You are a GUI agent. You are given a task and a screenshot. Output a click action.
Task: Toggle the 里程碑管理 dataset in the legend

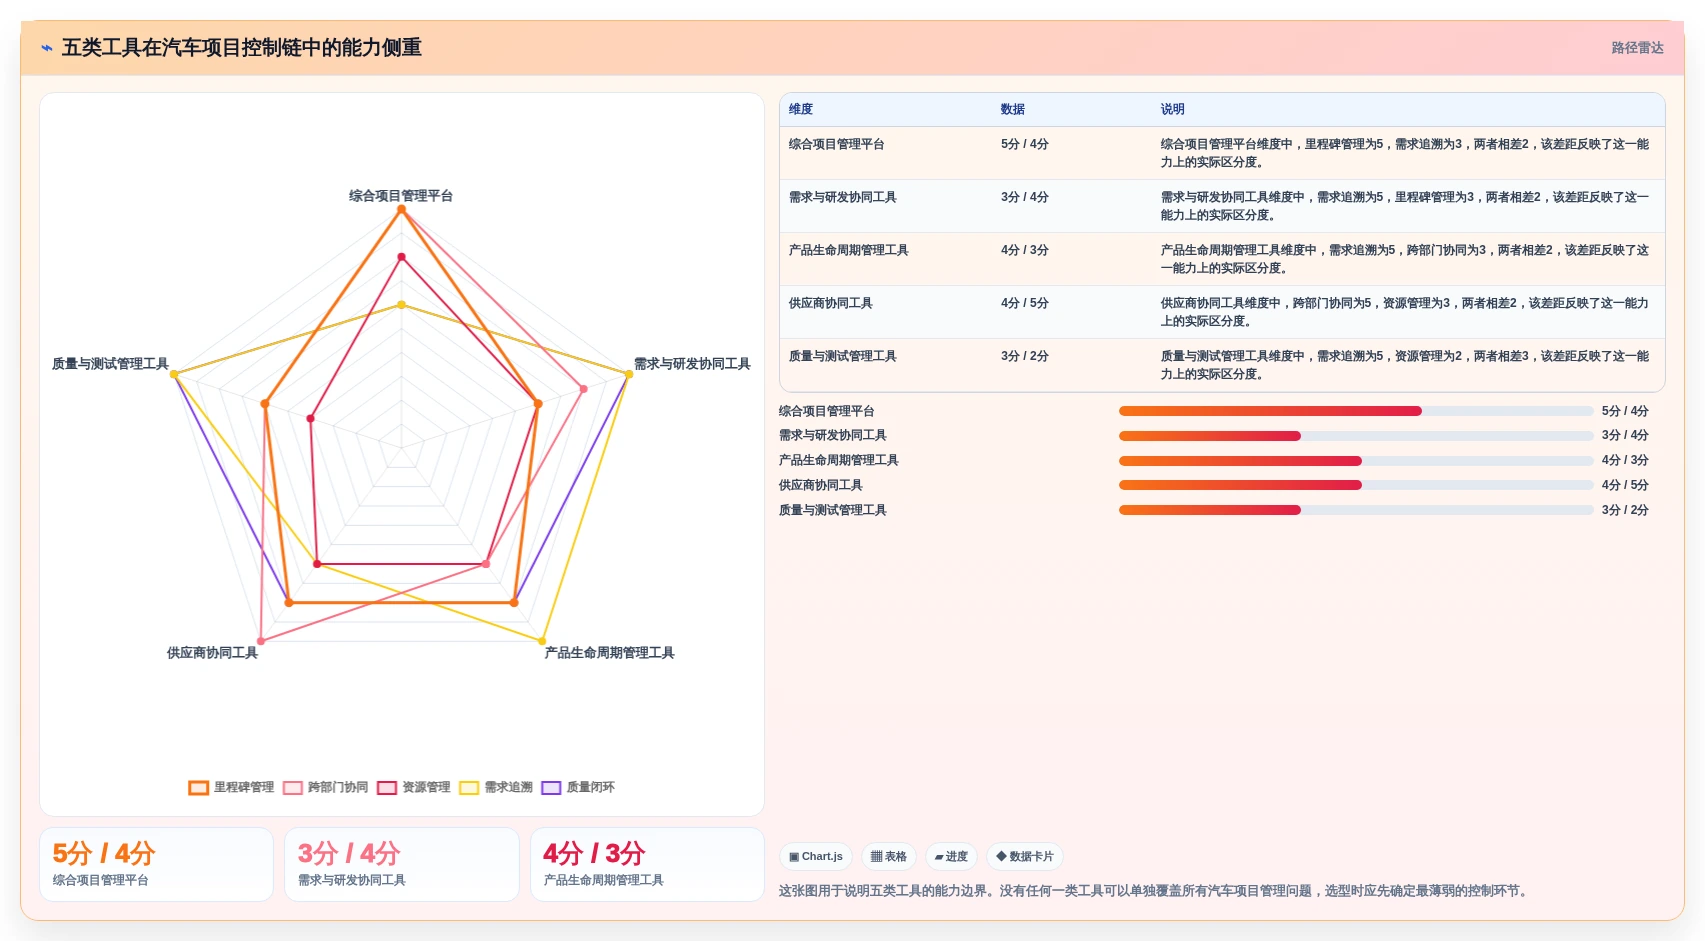click(x=231, y=788)
